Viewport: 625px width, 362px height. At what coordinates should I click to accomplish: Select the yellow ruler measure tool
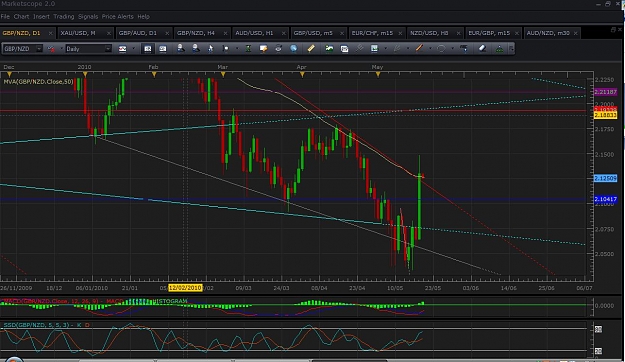point(311,48)
